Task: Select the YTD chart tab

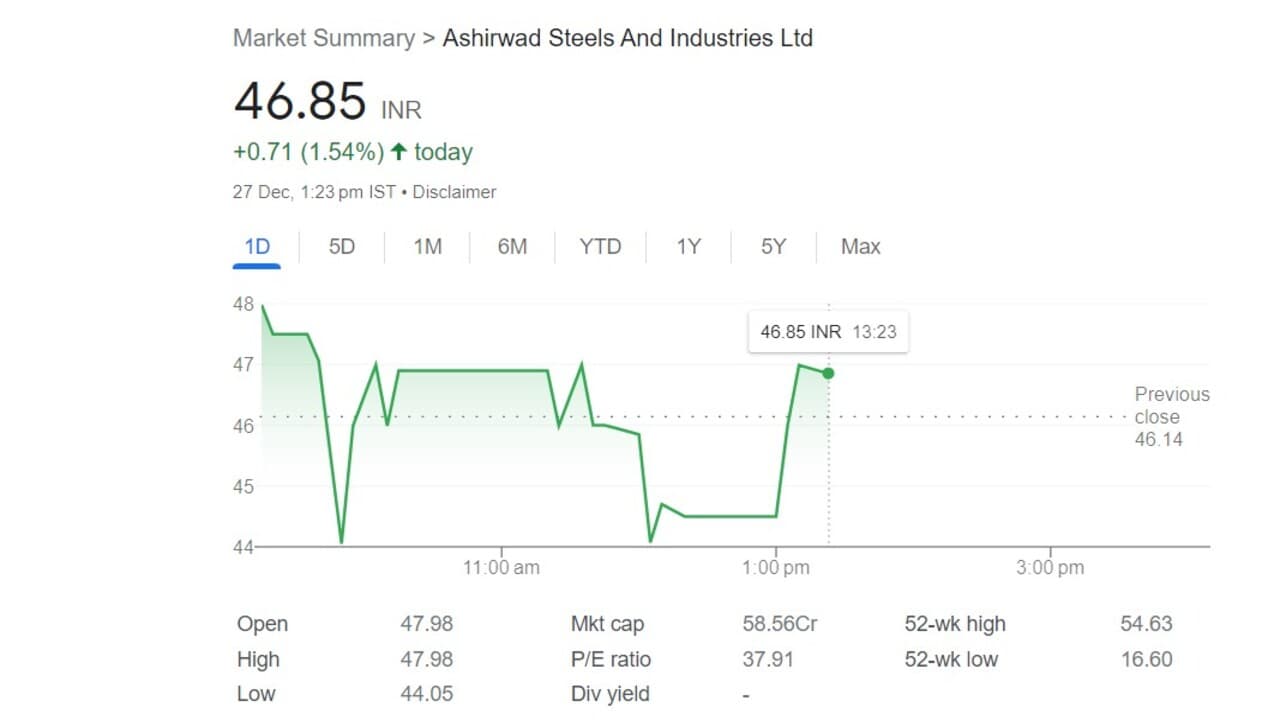Action: click(600, 246)
